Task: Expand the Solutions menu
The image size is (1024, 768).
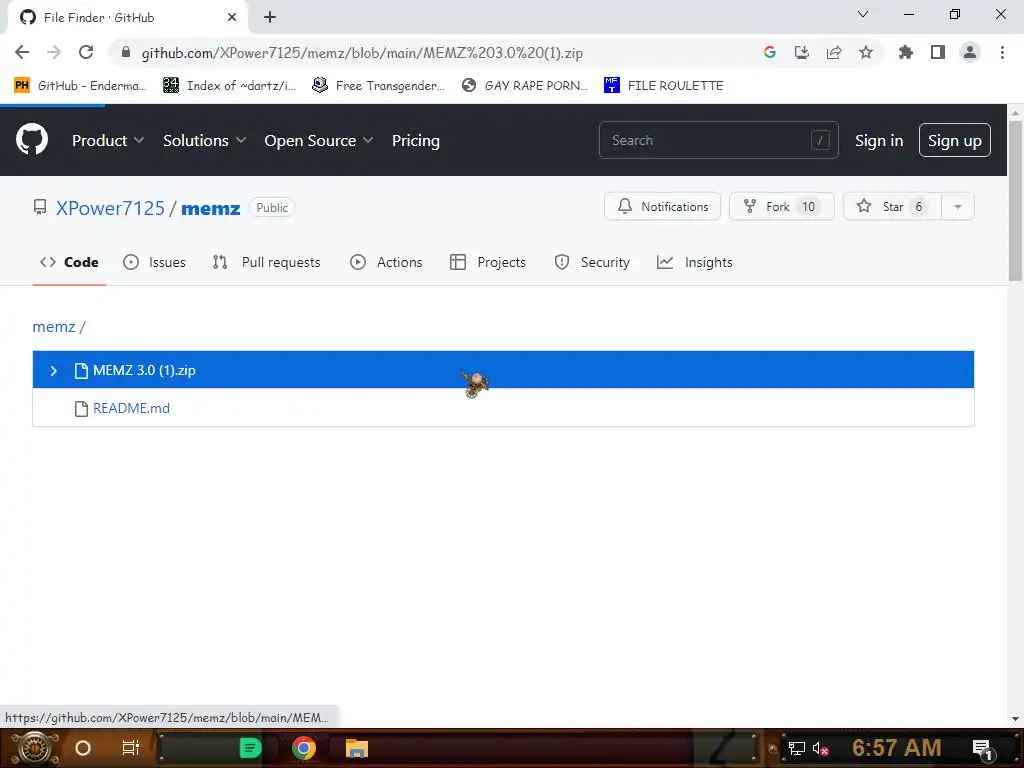Action: pyautogui.click(x=204, y=140)
